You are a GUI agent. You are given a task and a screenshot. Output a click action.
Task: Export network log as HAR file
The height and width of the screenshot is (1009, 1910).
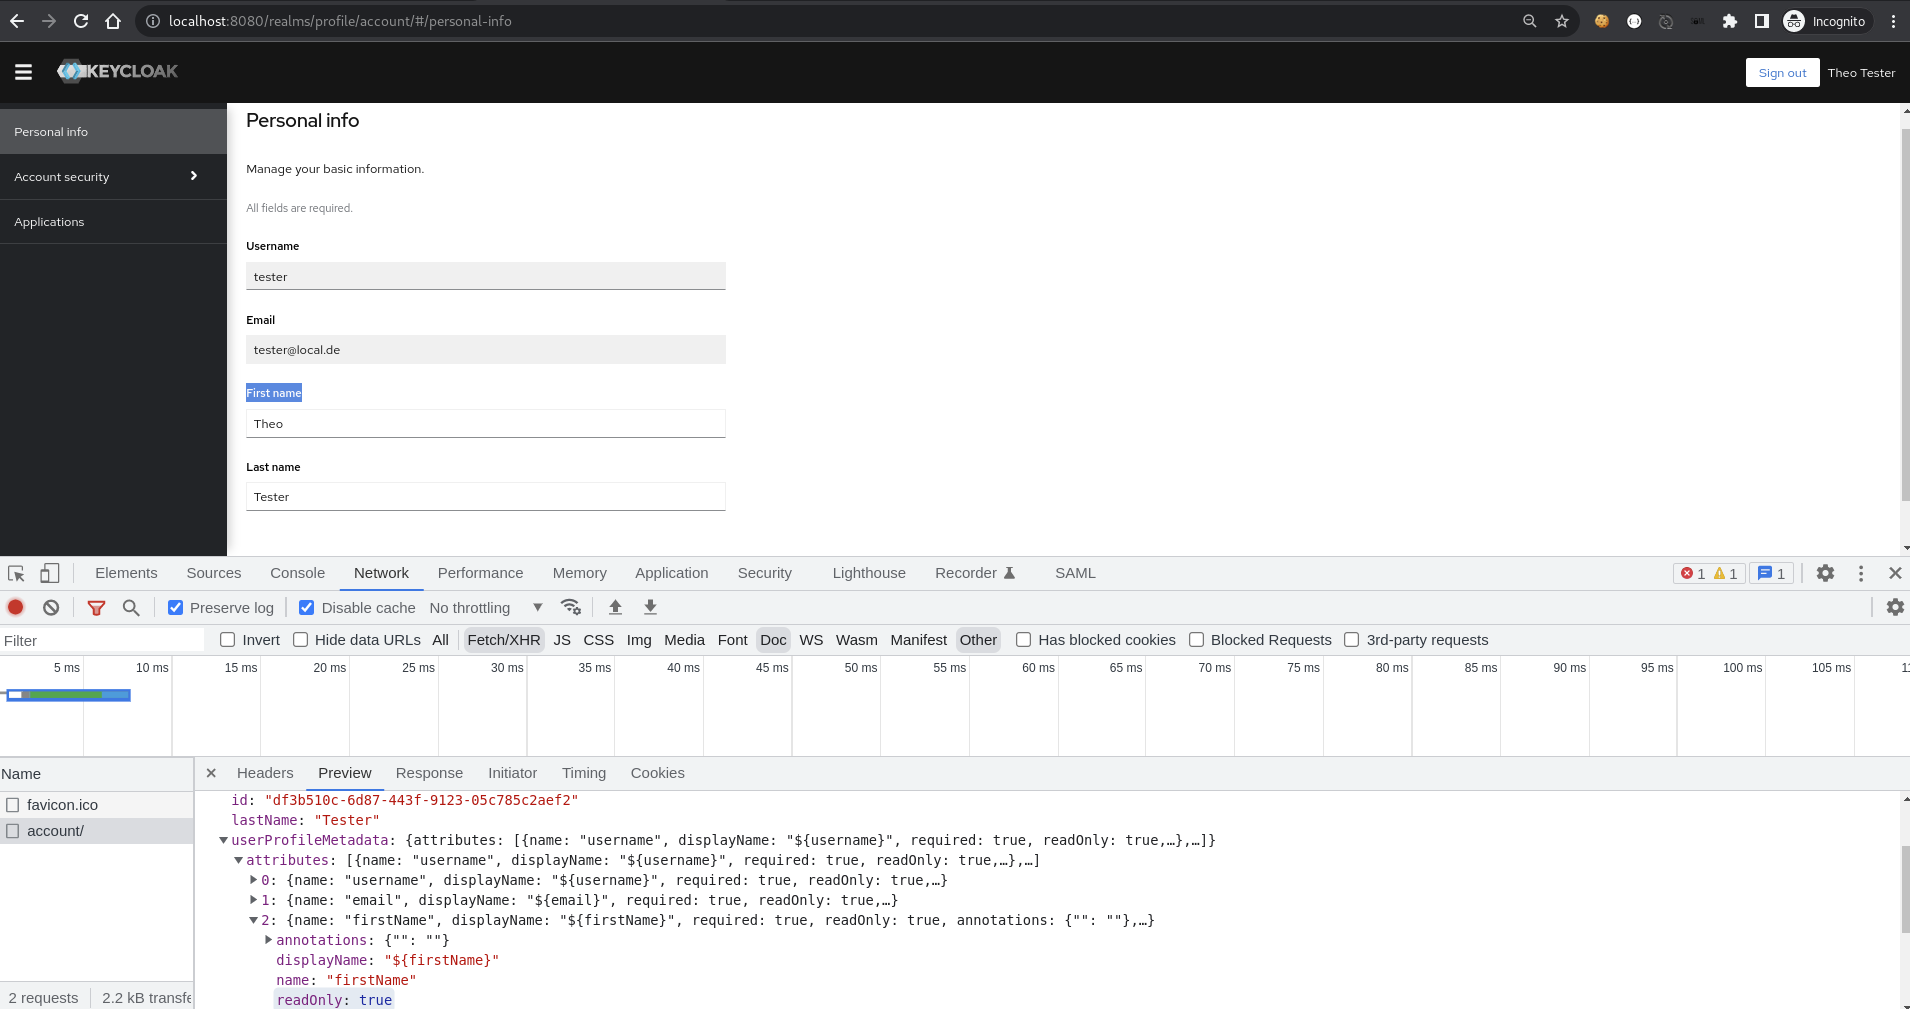[x=649, y=607]
